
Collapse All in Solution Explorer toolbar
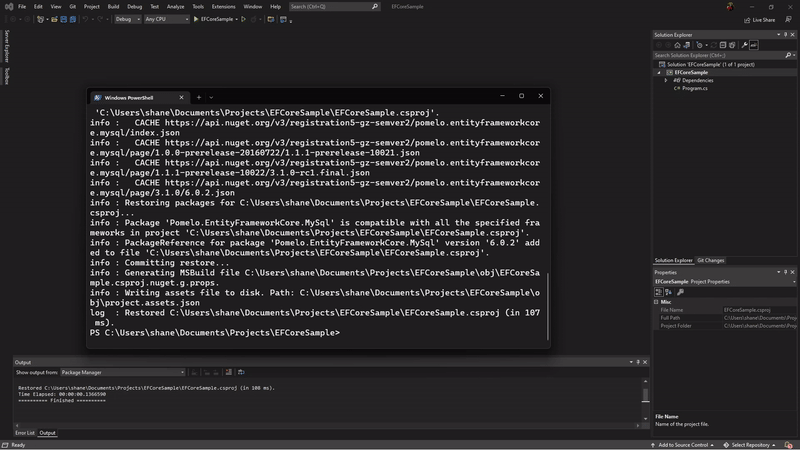pyautogui.click(x=723, y=45)
